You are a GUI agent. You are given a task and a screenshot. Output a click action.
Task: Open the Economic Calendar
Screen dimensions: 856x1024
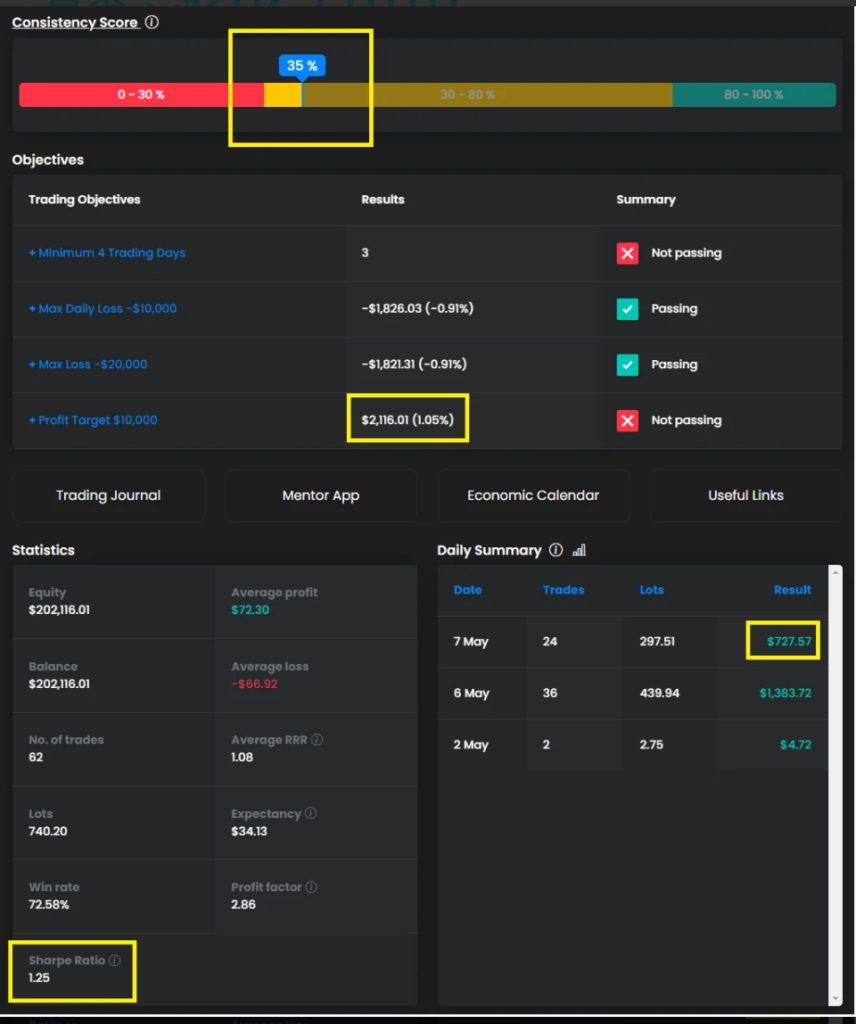(x=533, y=496)
